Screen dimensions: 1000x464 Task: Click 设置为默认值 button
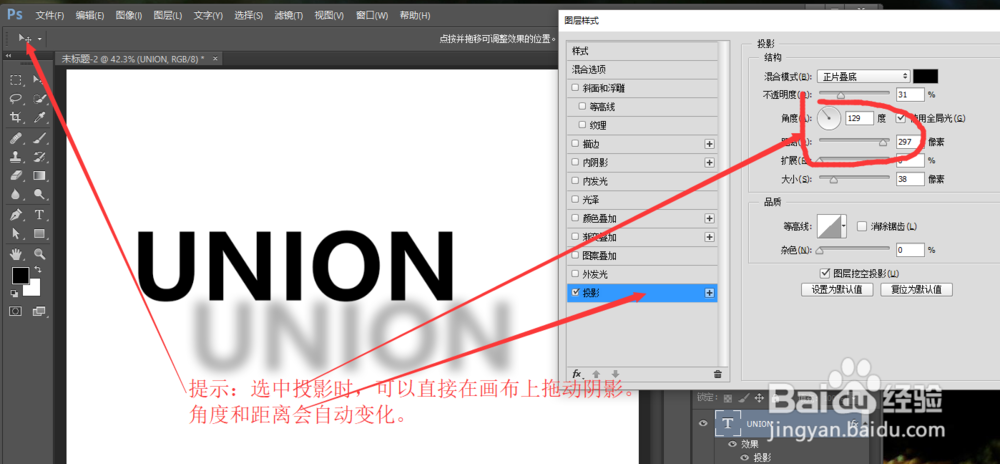click(837, 289)
